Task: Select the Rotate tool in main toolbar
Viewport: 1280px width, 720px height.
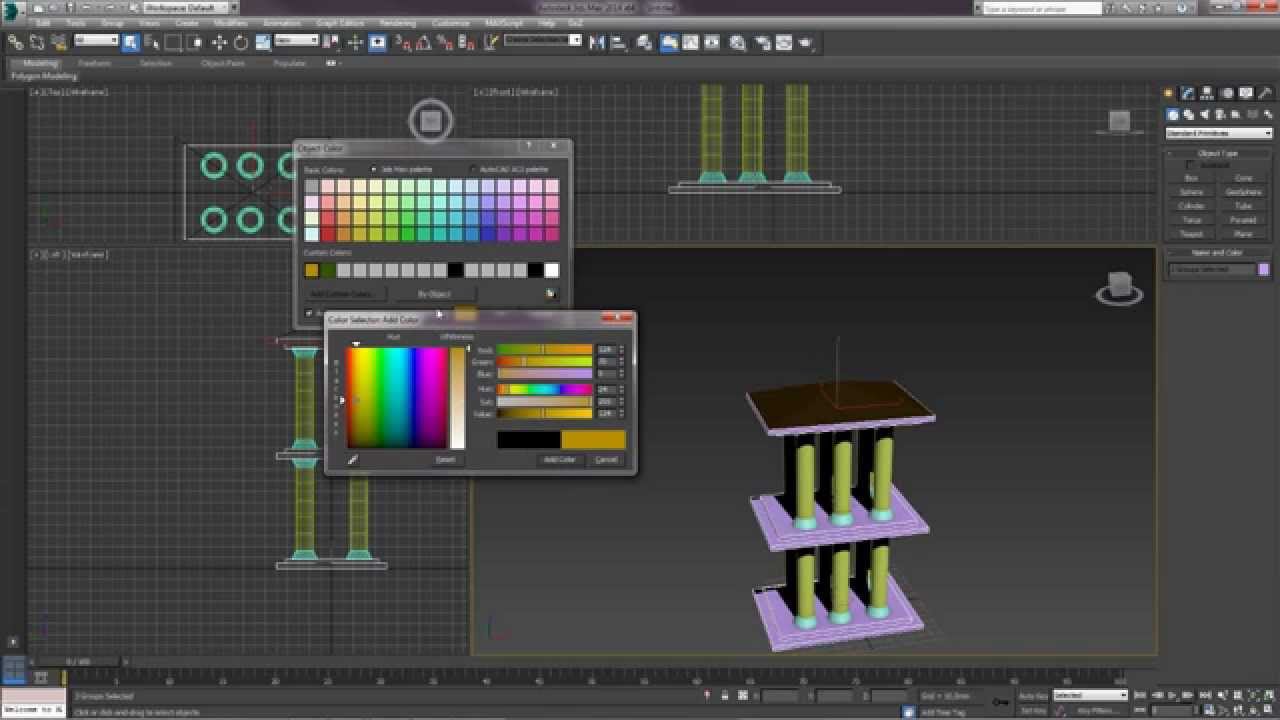Action: point(241,42)
